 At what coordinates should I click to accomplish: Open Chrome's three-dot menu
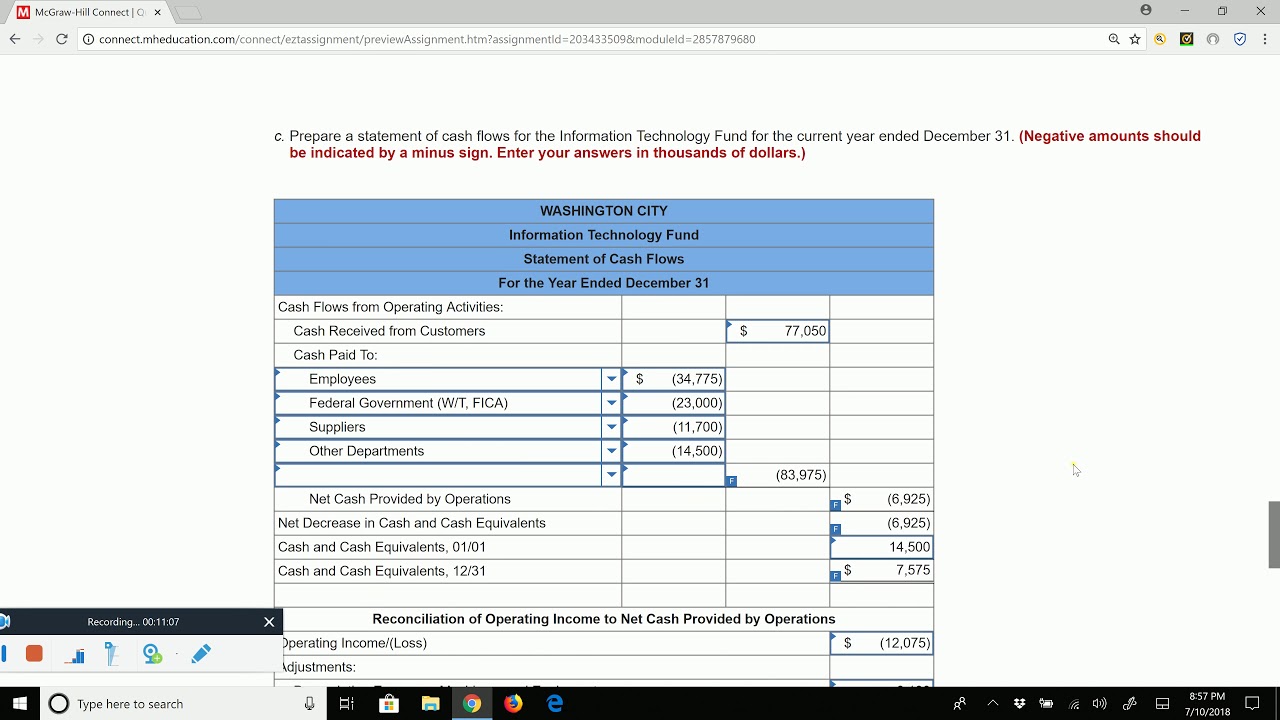point(1265,39)
